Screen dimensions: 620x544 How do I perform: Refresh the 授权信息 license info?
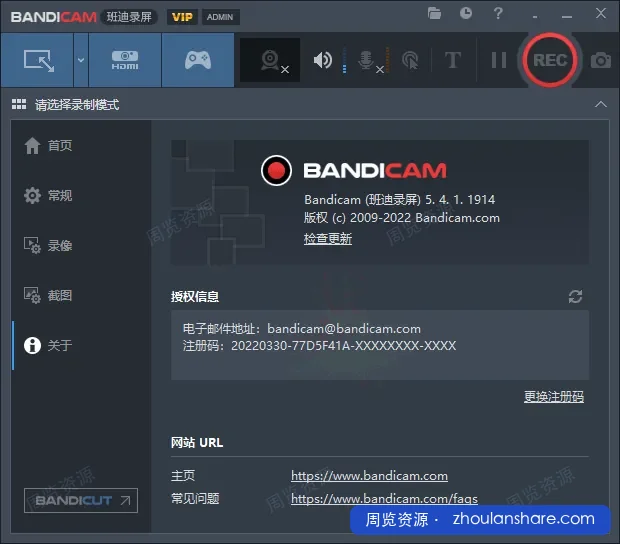575,297
